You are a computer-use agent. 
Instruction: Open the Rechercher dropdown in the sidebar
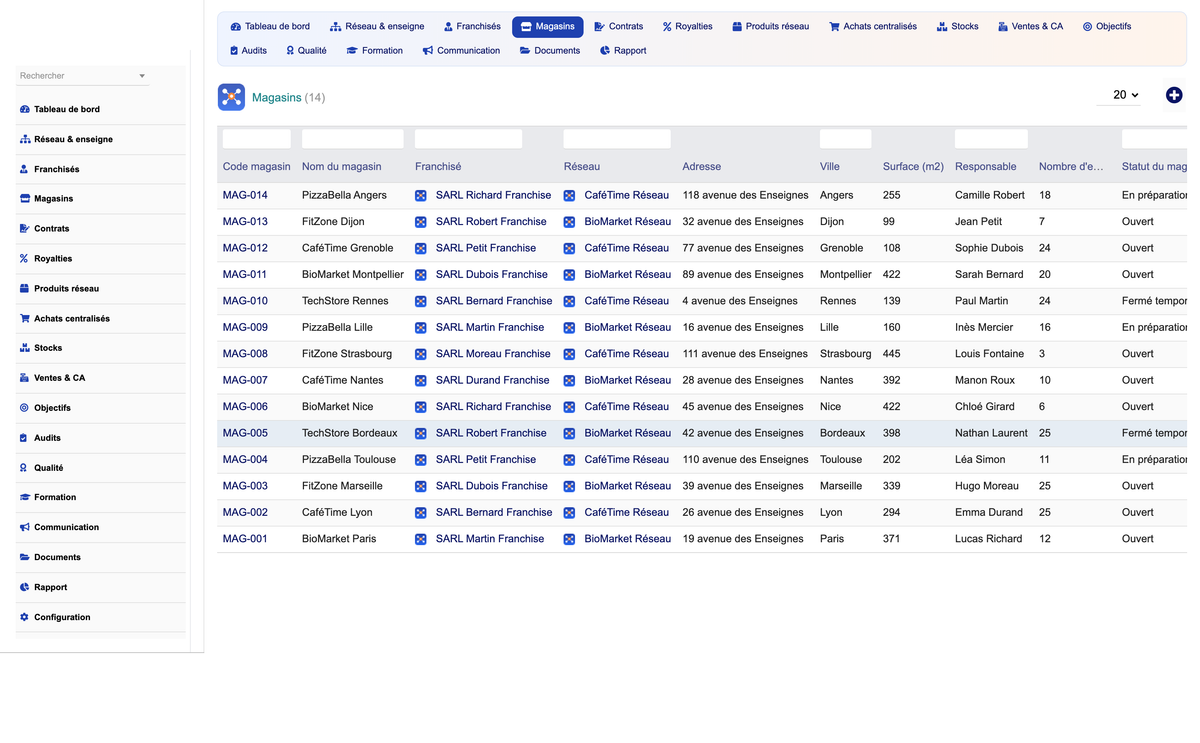coord(83,76)
